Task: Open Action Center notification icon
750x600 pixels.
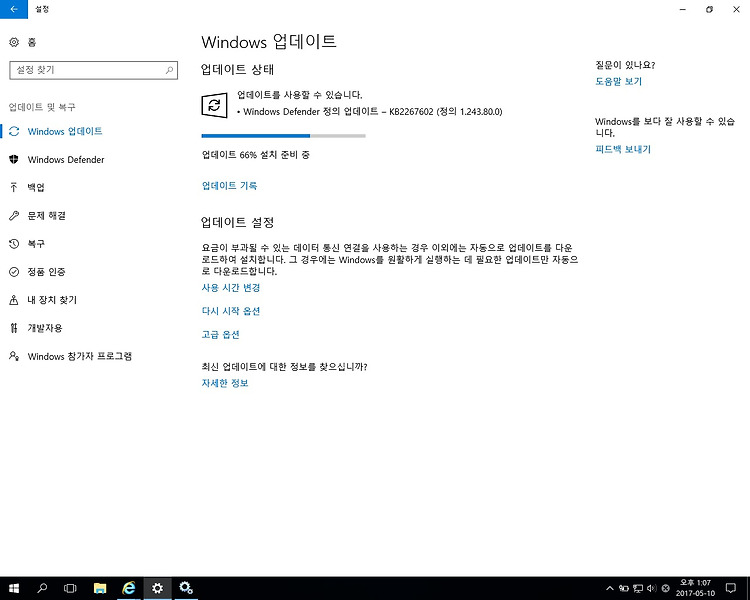Action: tap(730, 588)
